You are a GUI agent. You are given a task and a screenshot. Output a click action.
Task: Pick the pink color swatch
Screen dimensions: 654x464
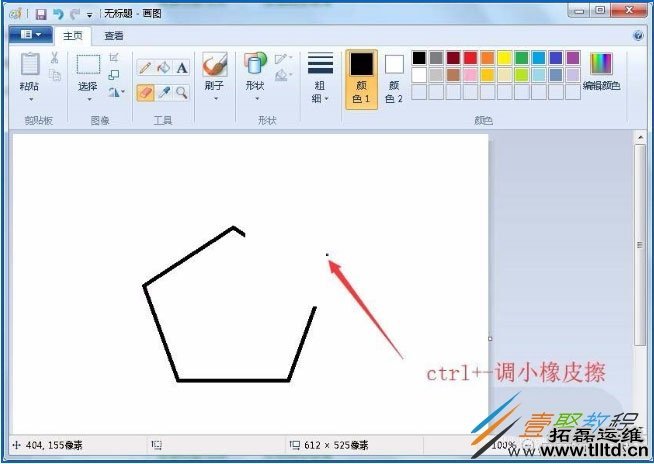tap(470, 75)
